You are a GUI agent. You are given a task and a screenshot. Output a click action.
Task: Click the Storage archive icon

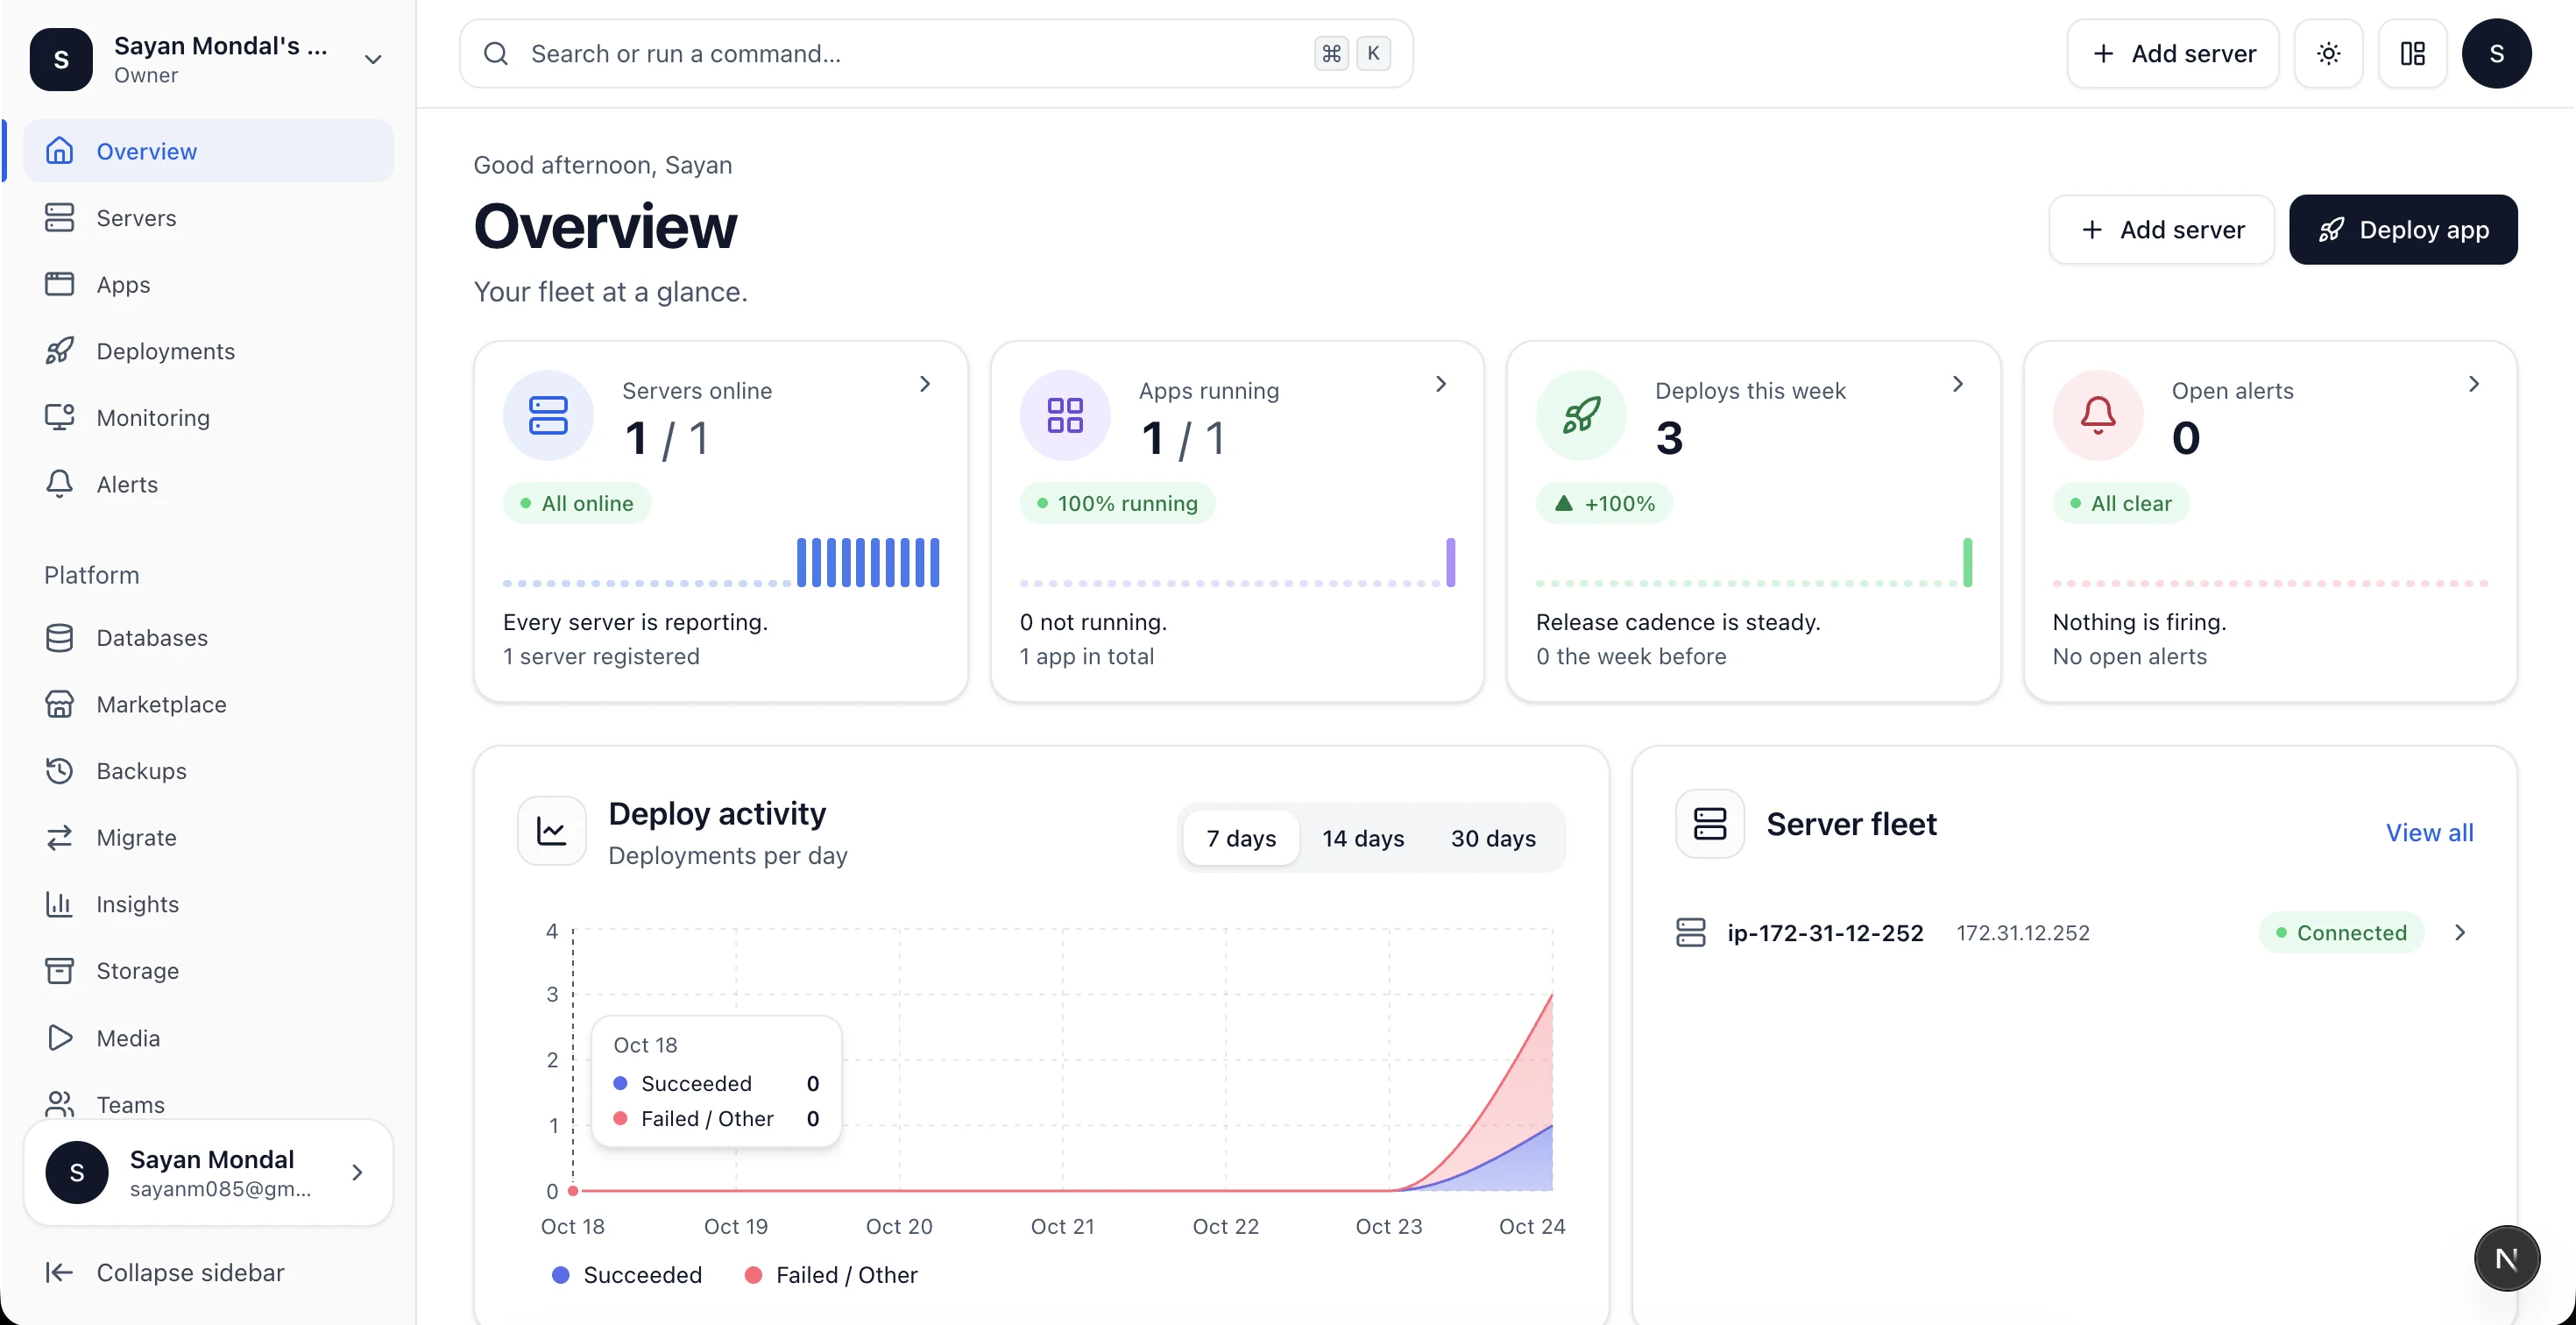60,971
